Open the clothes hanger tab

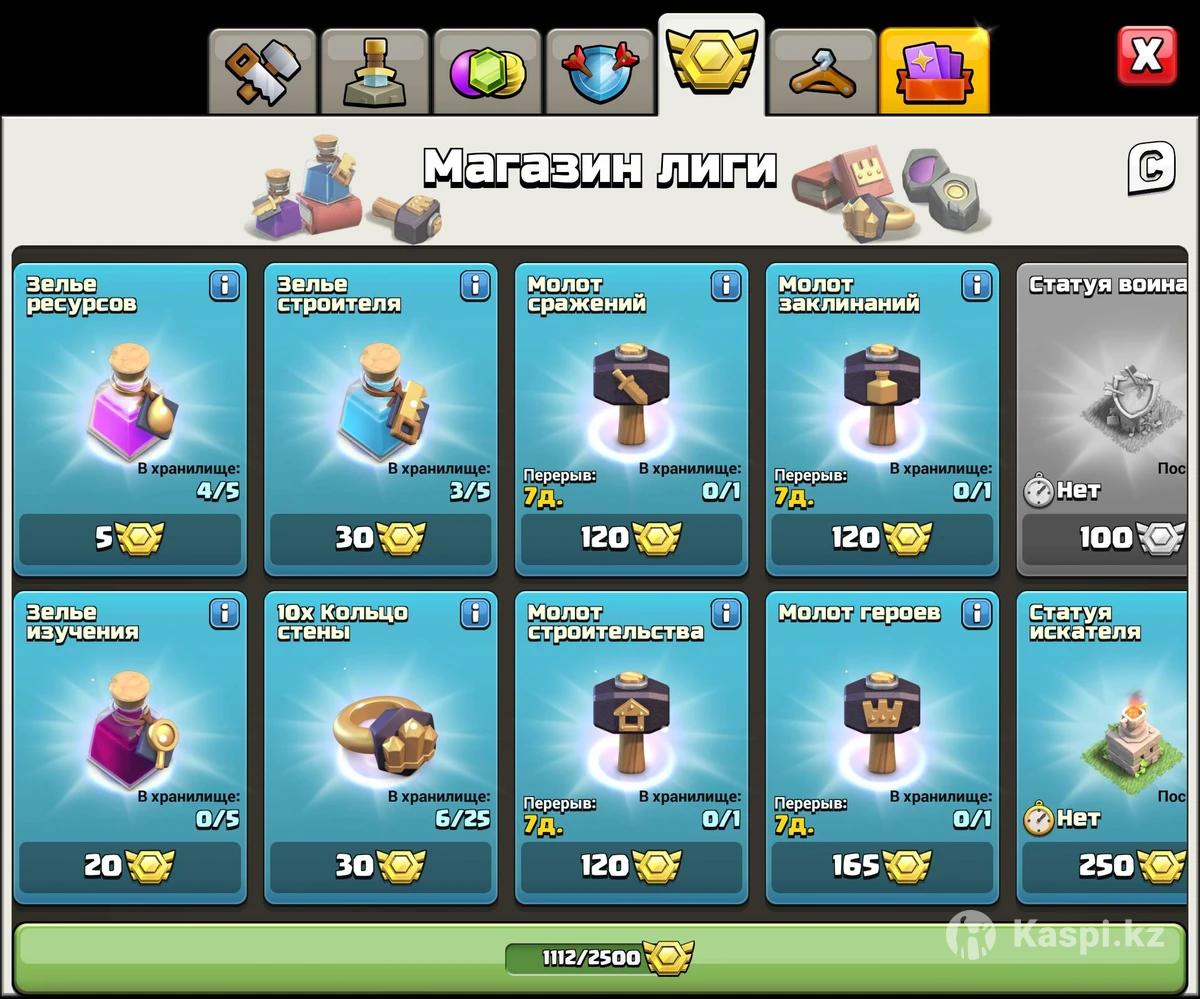click(823, 72)
